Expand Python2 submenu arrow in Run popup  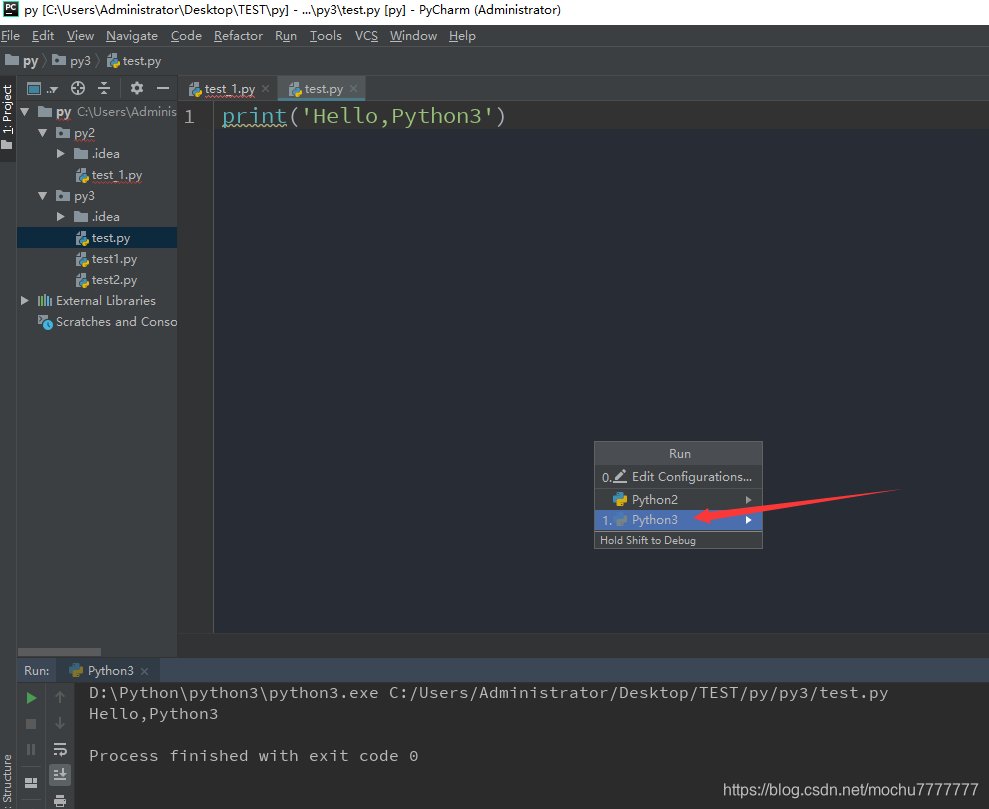pos(749,500)
